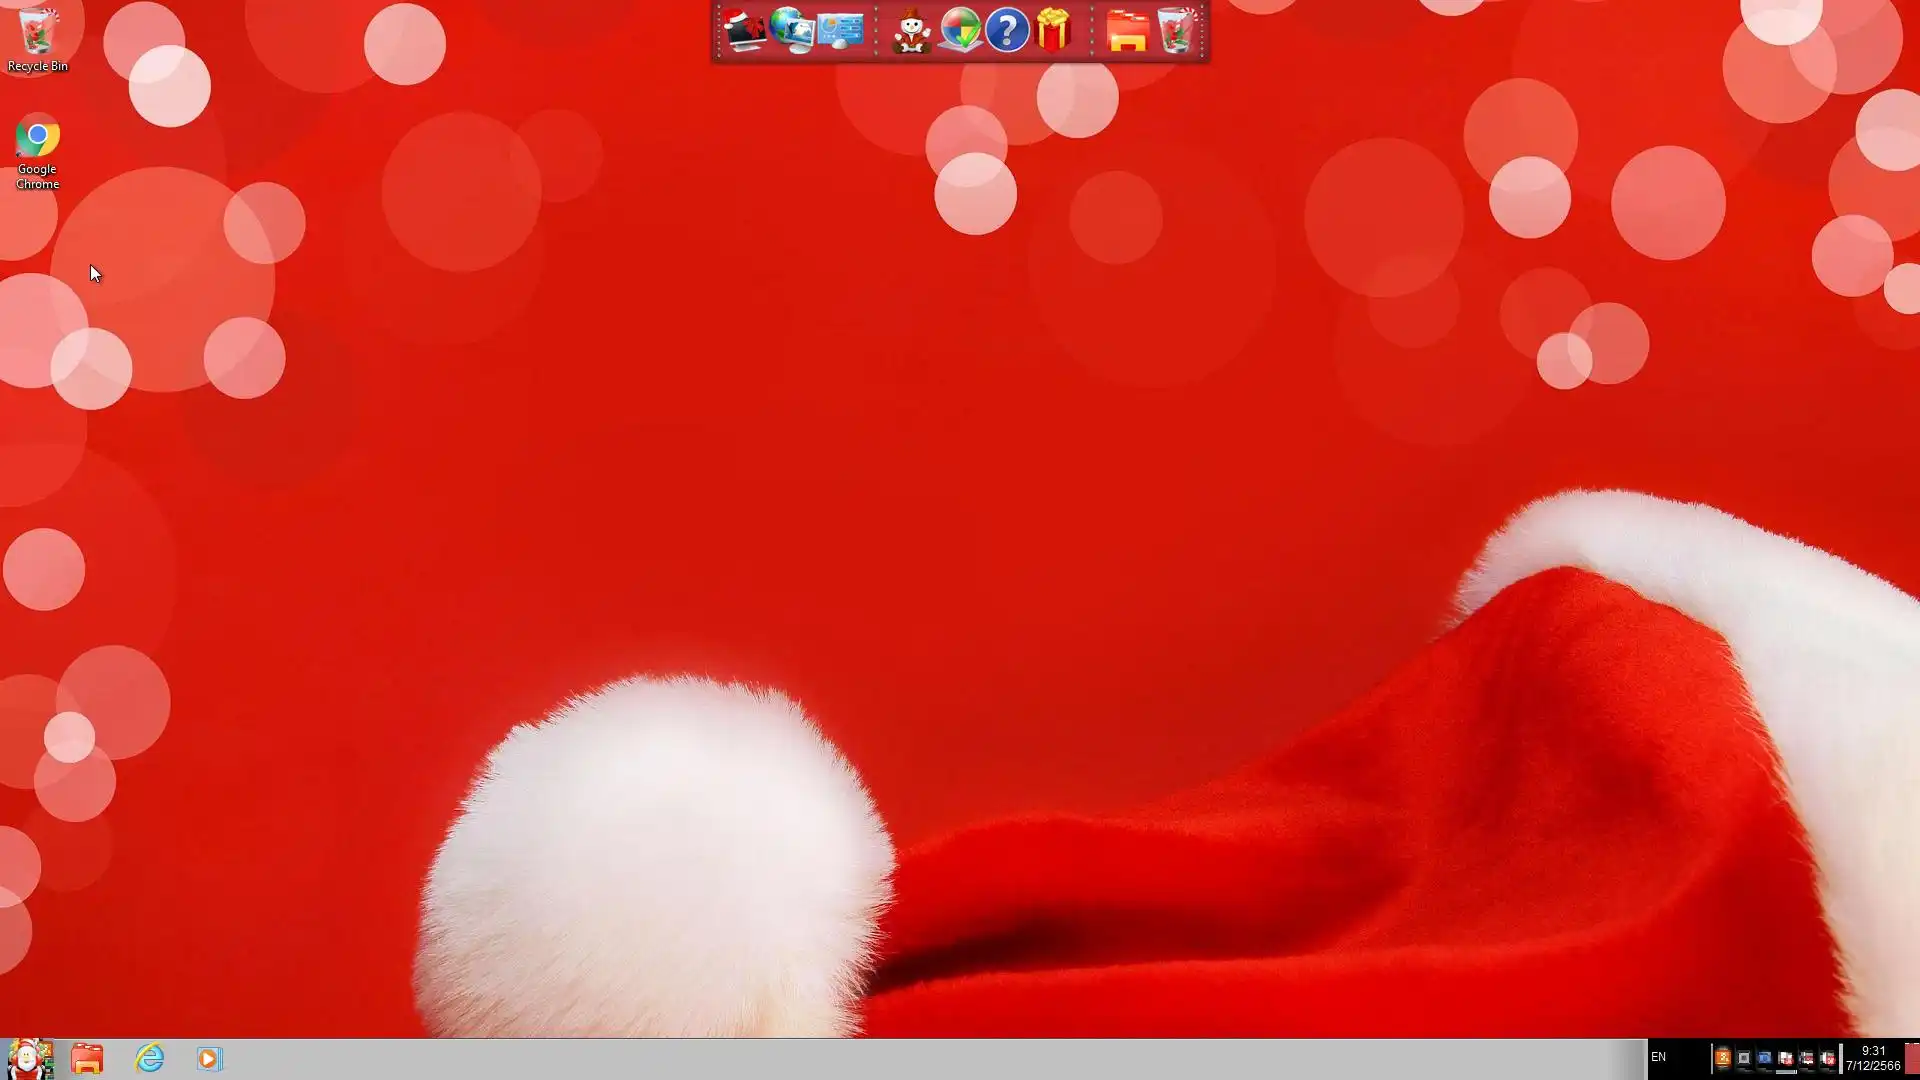Open the clock showing 9:31
Viewport: 1920px width, 1080px height.
tap(1872, 1058)
